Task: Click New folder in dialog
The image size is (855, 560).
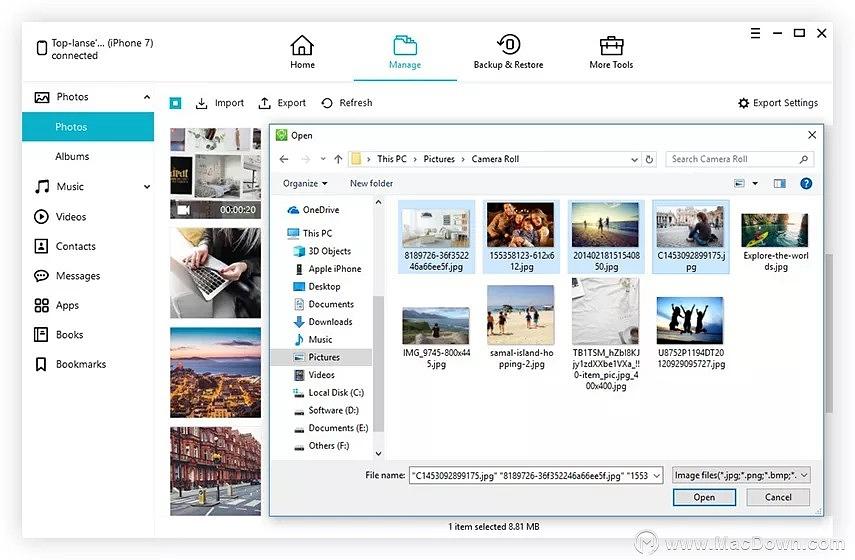Action: pyautogui.click(x=371, y=184)
